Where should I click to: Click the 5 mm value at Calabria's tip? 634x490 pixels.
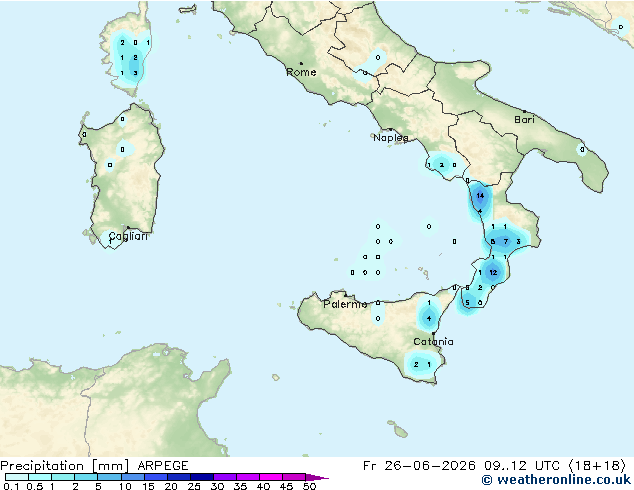(x=467, y=303)
